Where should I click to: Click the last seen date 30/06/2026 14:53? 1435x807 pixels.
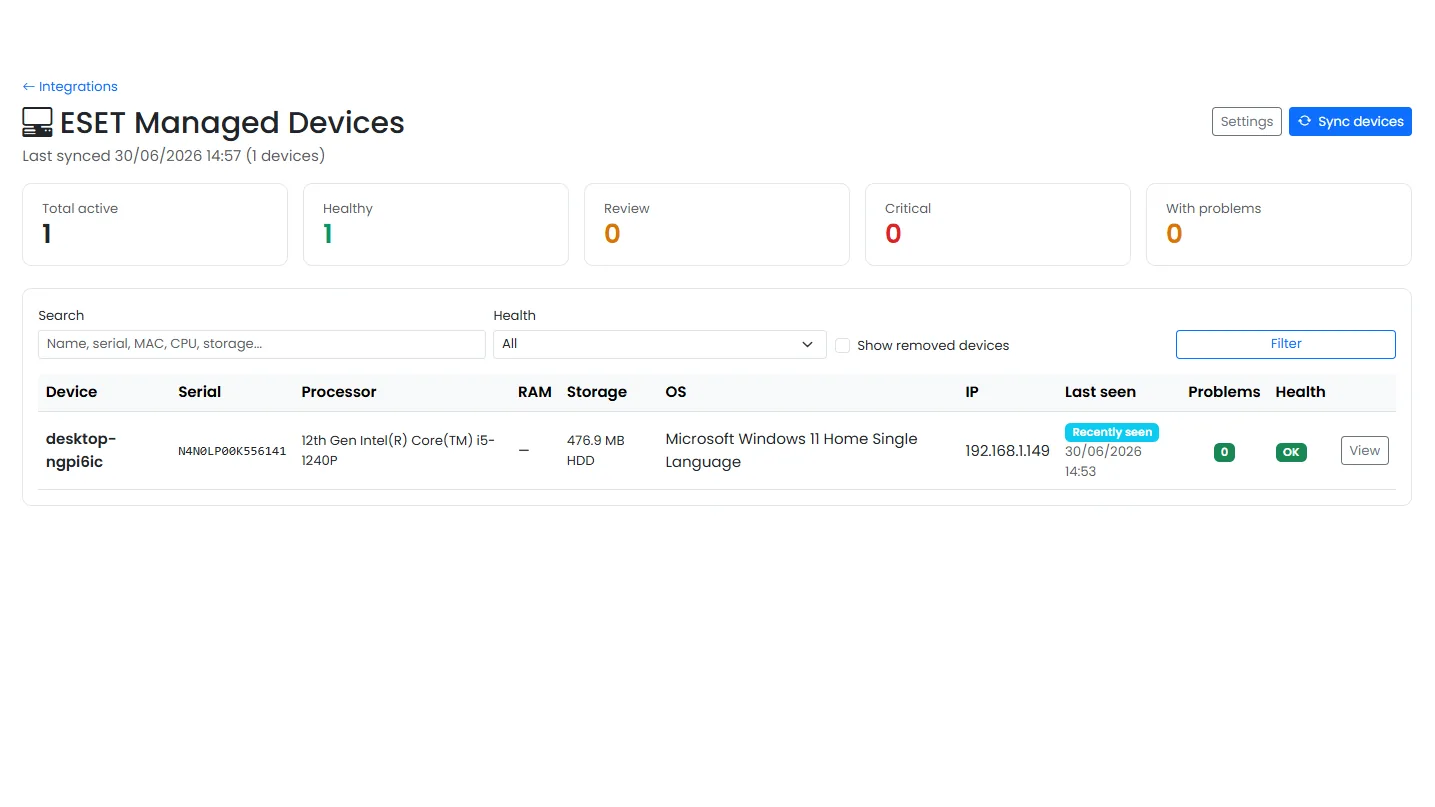(1103, 461)
